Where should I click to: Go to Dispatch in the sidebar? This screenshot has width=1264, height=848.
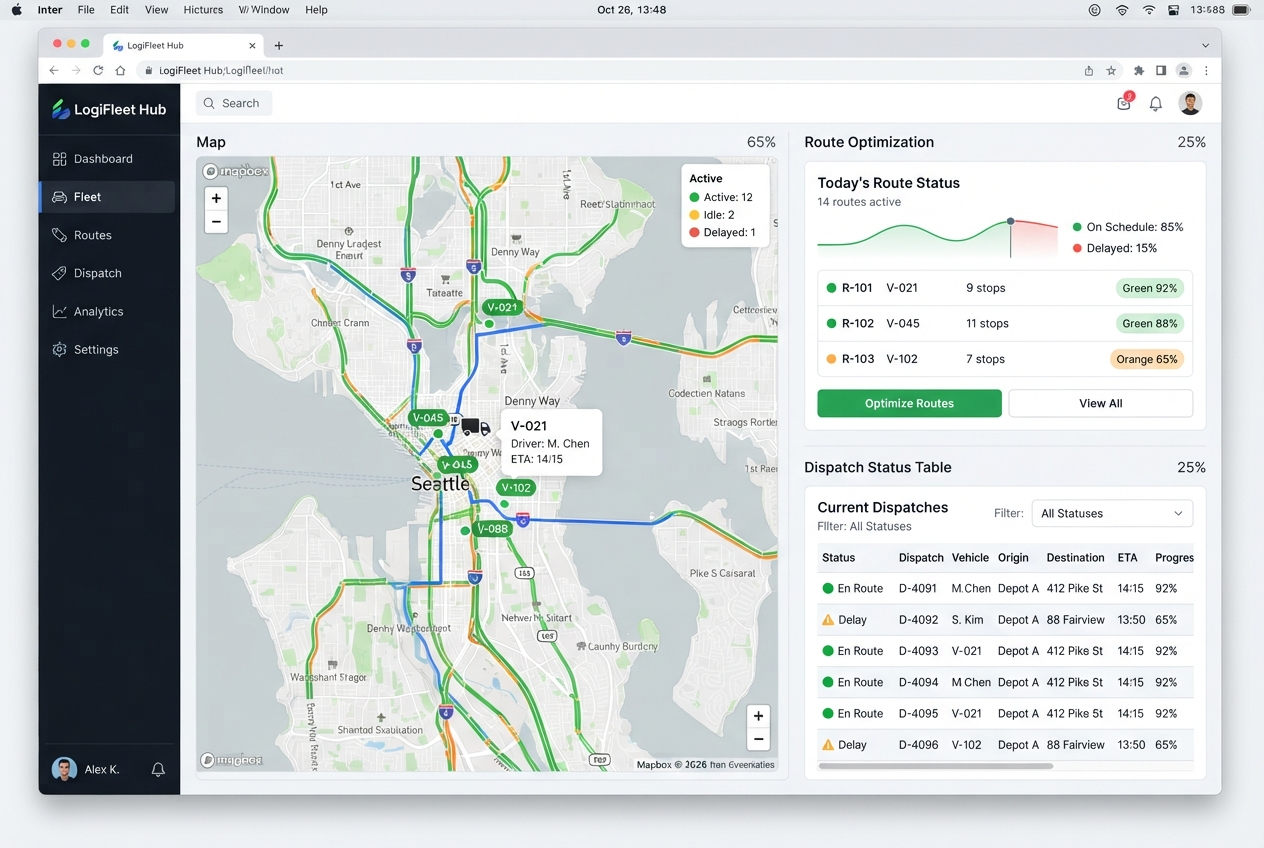tap(108, 273)
